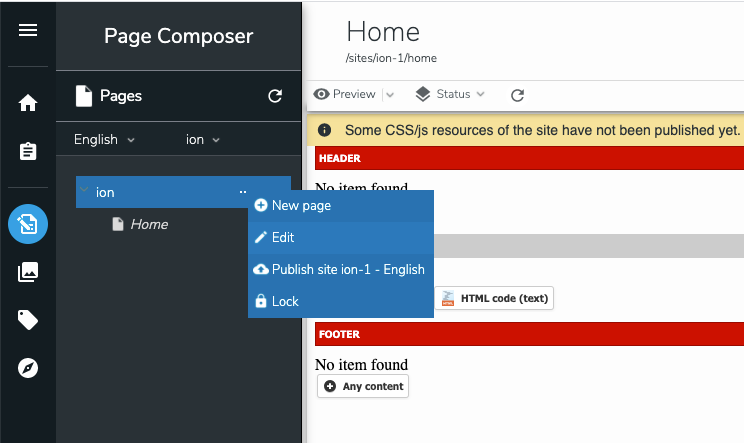Refresh the page preview toolbar
The height and width of the screenshot is (443, 744).
[x=517, y=95]
